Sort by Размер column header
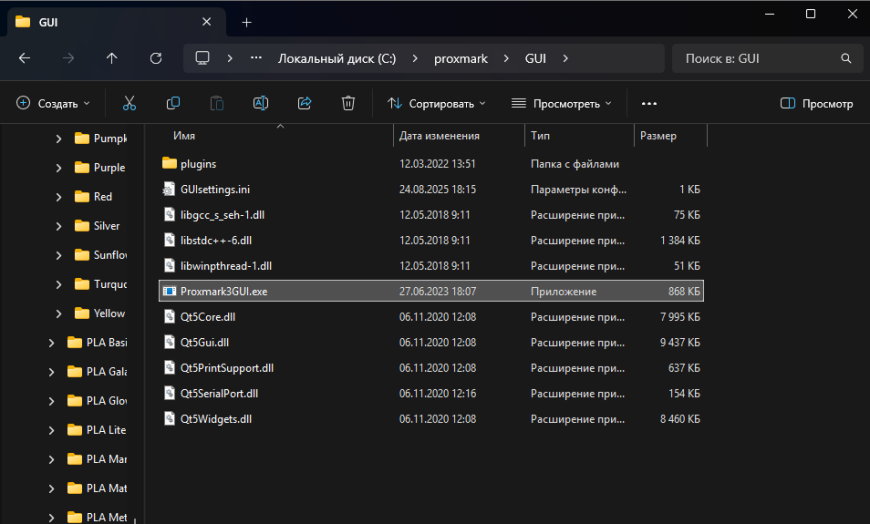This screenshot has width=870, height=524. (x=658, y=135)
